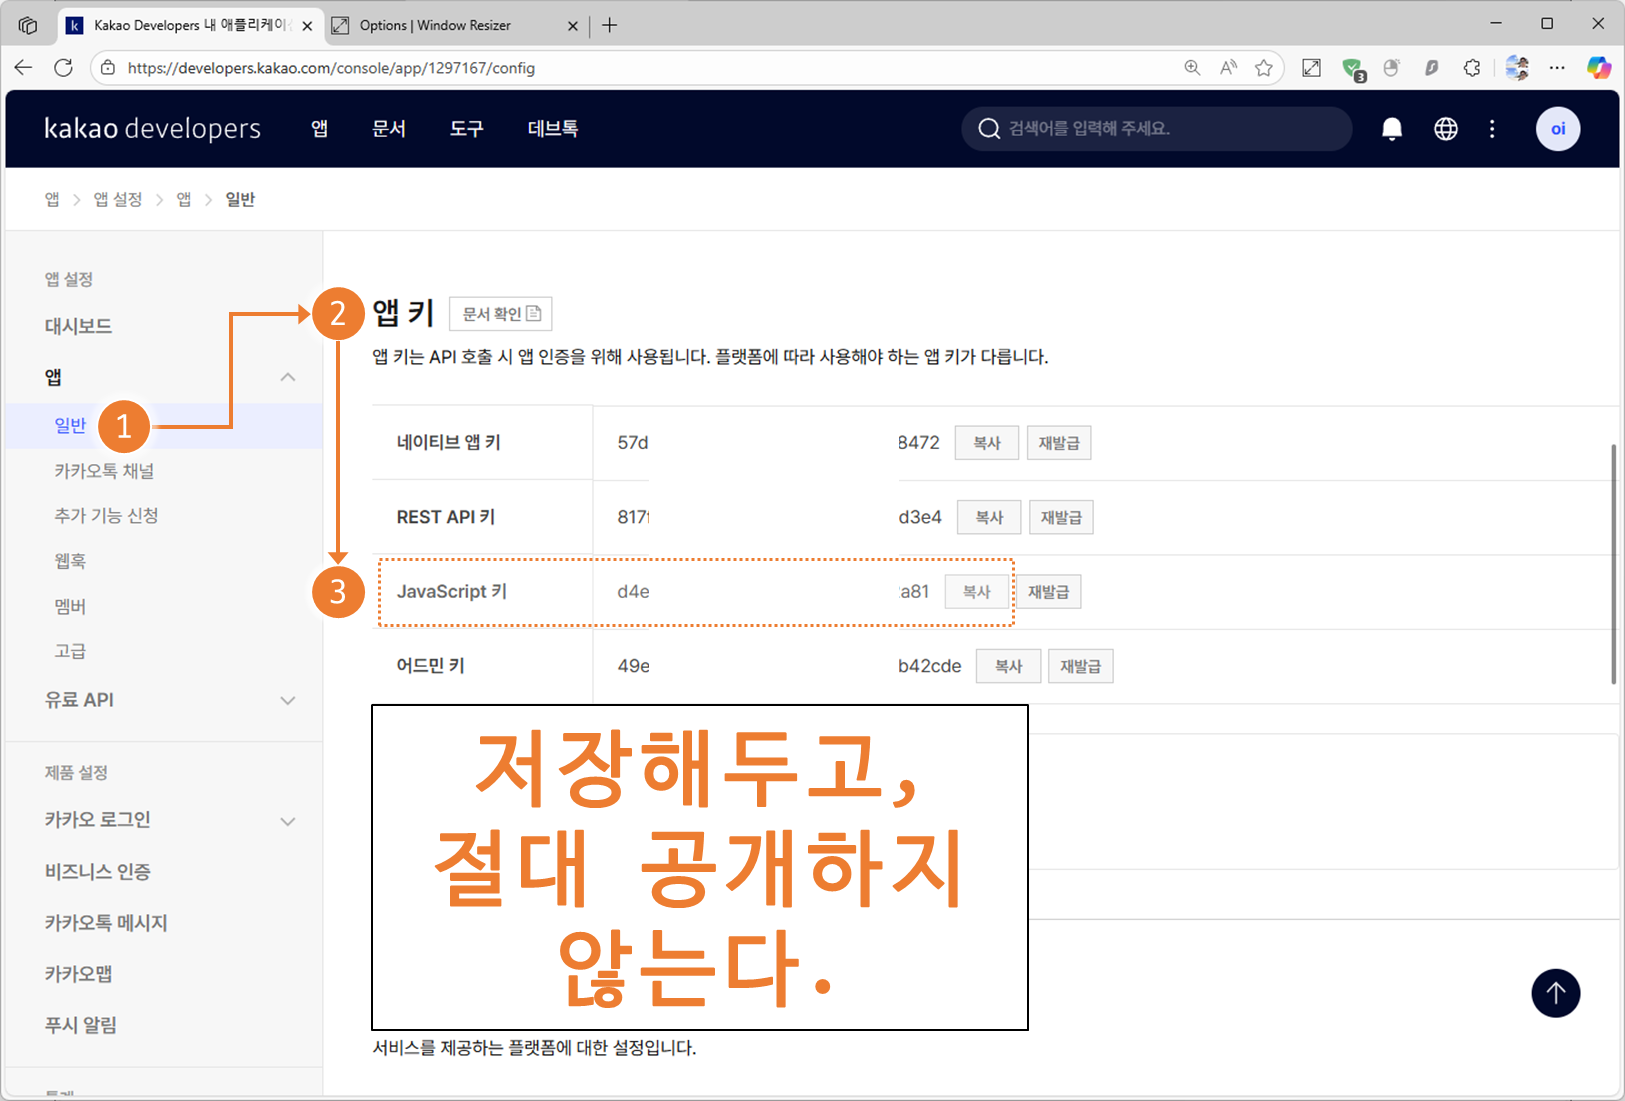Viewport: 1625px width, 1101px height.
Task: Expand the 유료 API section chevron
Action: click(288, 700)
